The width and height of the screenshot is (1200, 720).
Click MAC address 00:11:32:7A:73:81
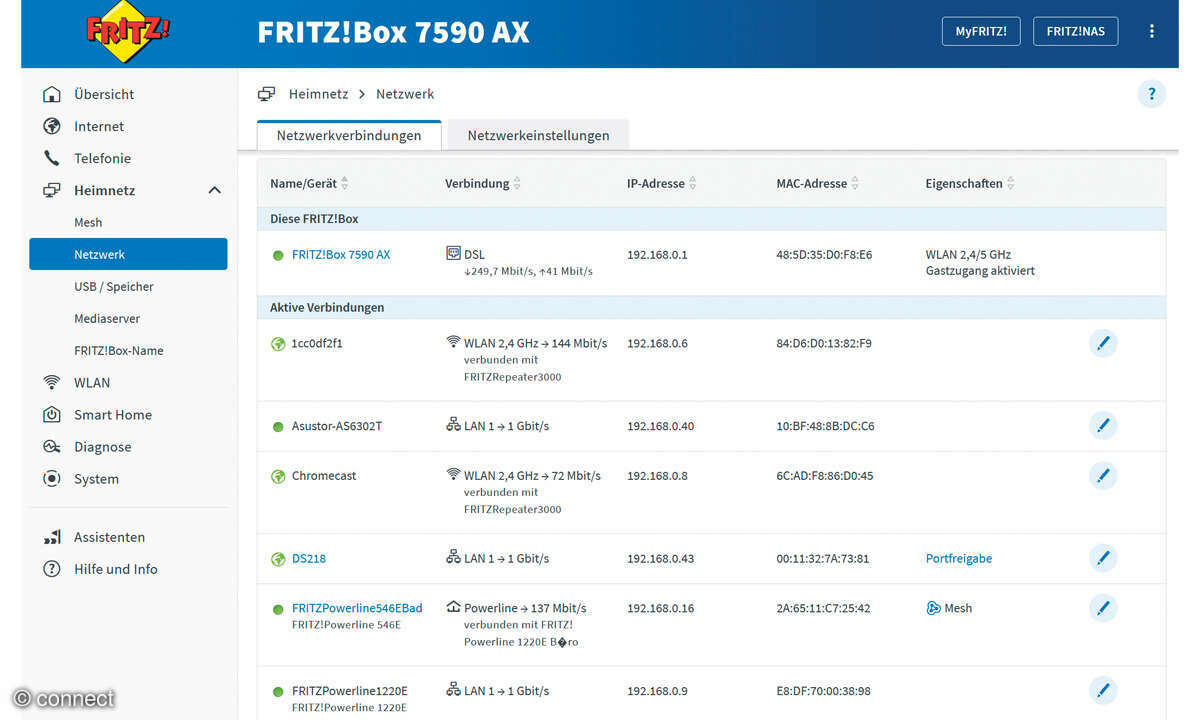tap(823, 559)
